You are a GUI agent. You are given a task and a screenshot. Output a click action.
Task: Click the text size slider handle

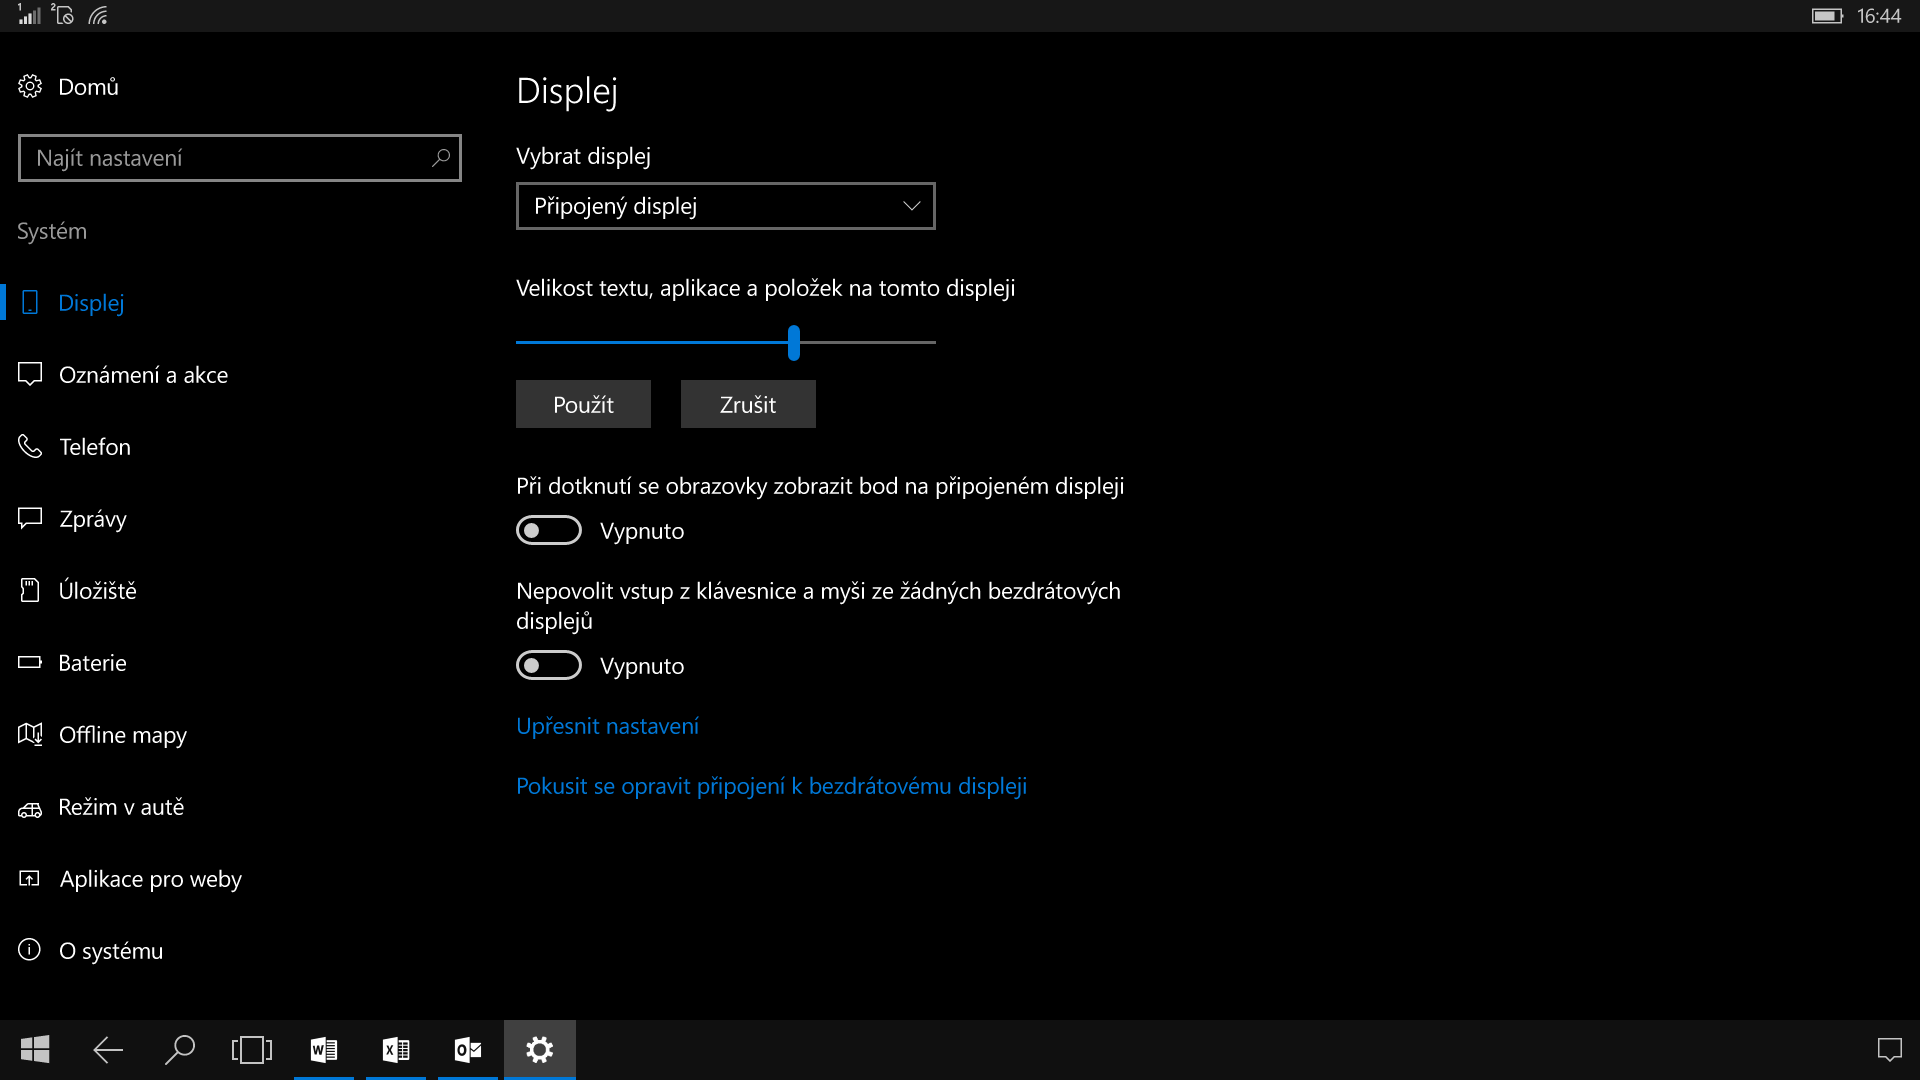pyautogui.click(x=793, y=344)
